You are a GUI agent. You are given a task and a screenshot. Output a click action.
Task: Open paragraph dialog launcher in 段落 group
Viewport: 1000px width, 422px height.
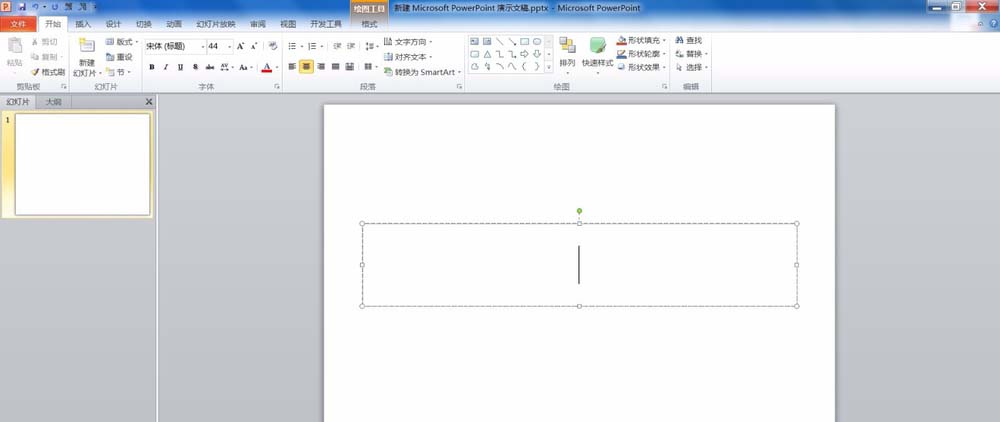pos(459,86)
